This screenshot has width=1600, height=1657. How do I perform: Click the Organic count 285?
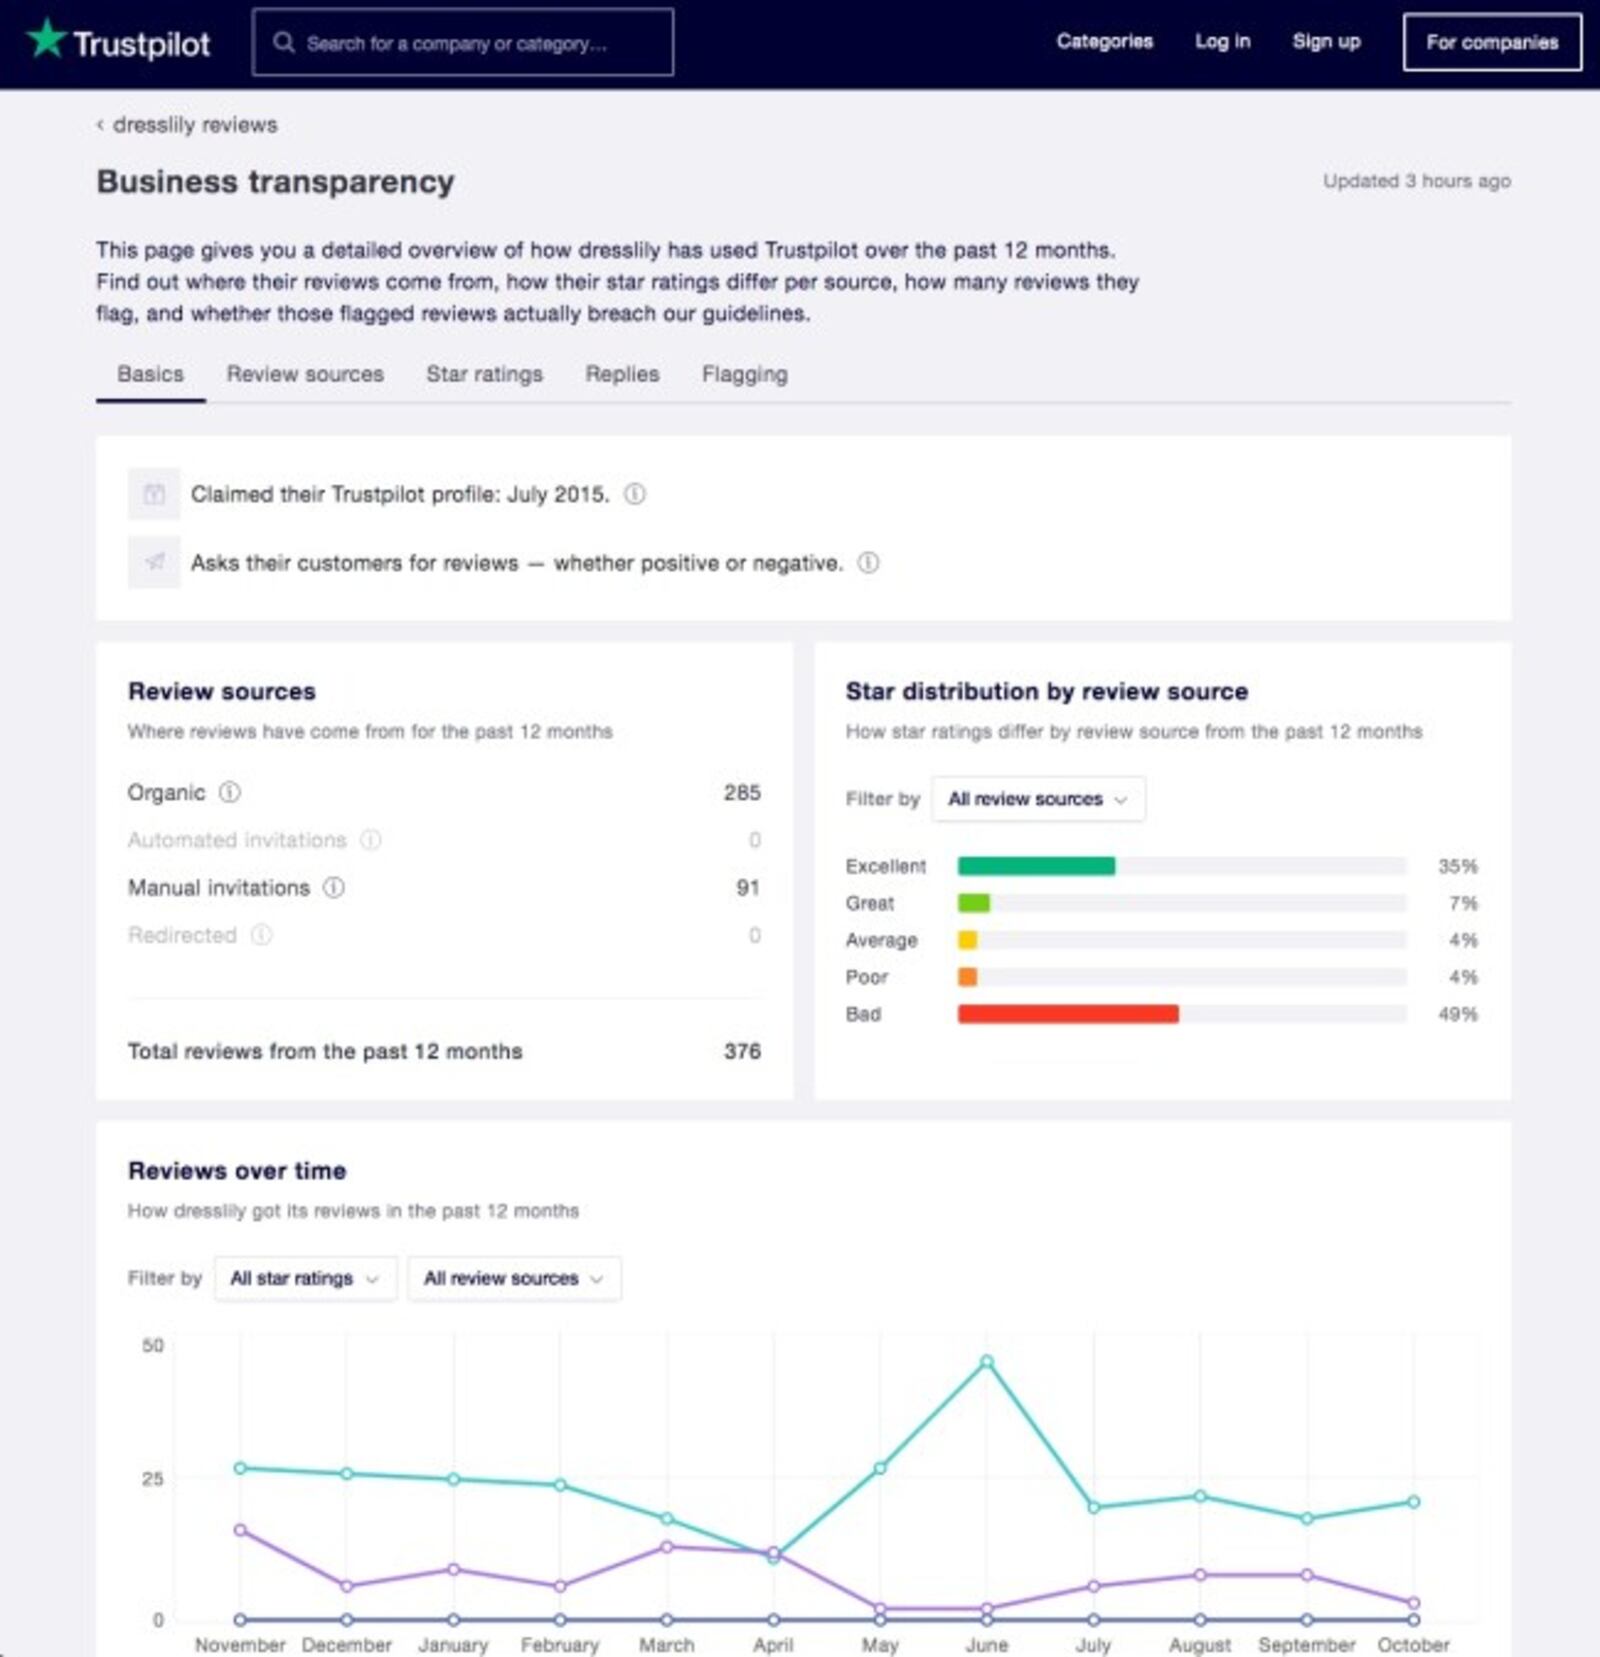point(742,793)
